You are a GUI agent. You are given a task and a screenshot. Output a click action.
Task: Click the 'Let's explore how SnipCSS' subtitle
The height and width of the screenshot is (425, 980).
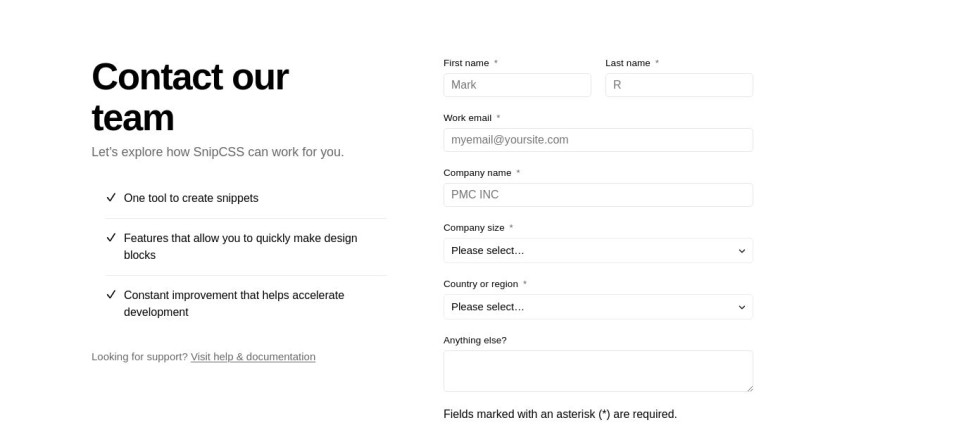pyautogui.click(x=217, y=152)
